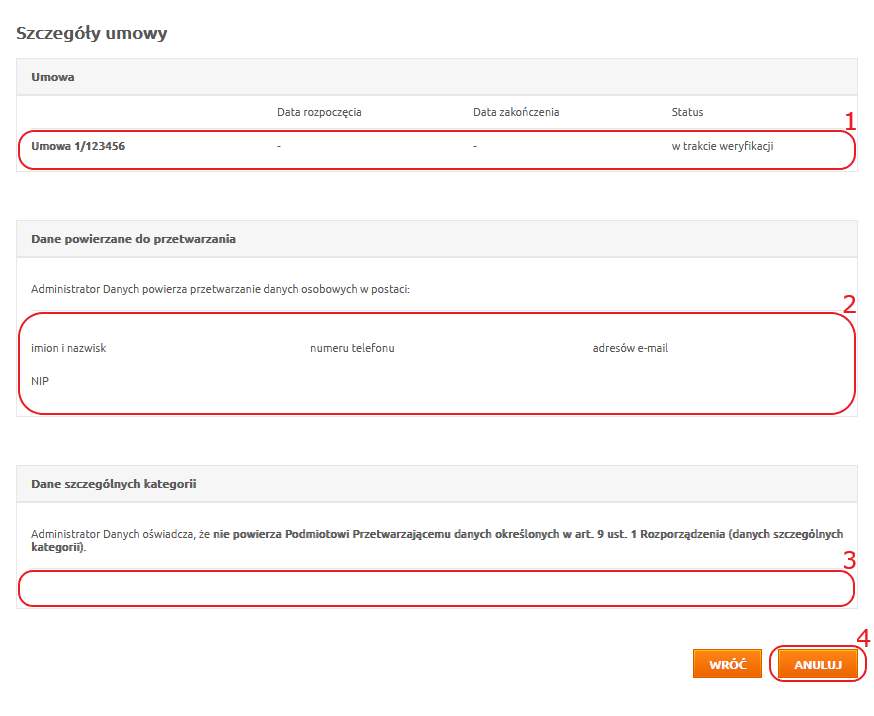
Task: Click the 'imion i nazwisk' data item
Action: click(69, 348)
